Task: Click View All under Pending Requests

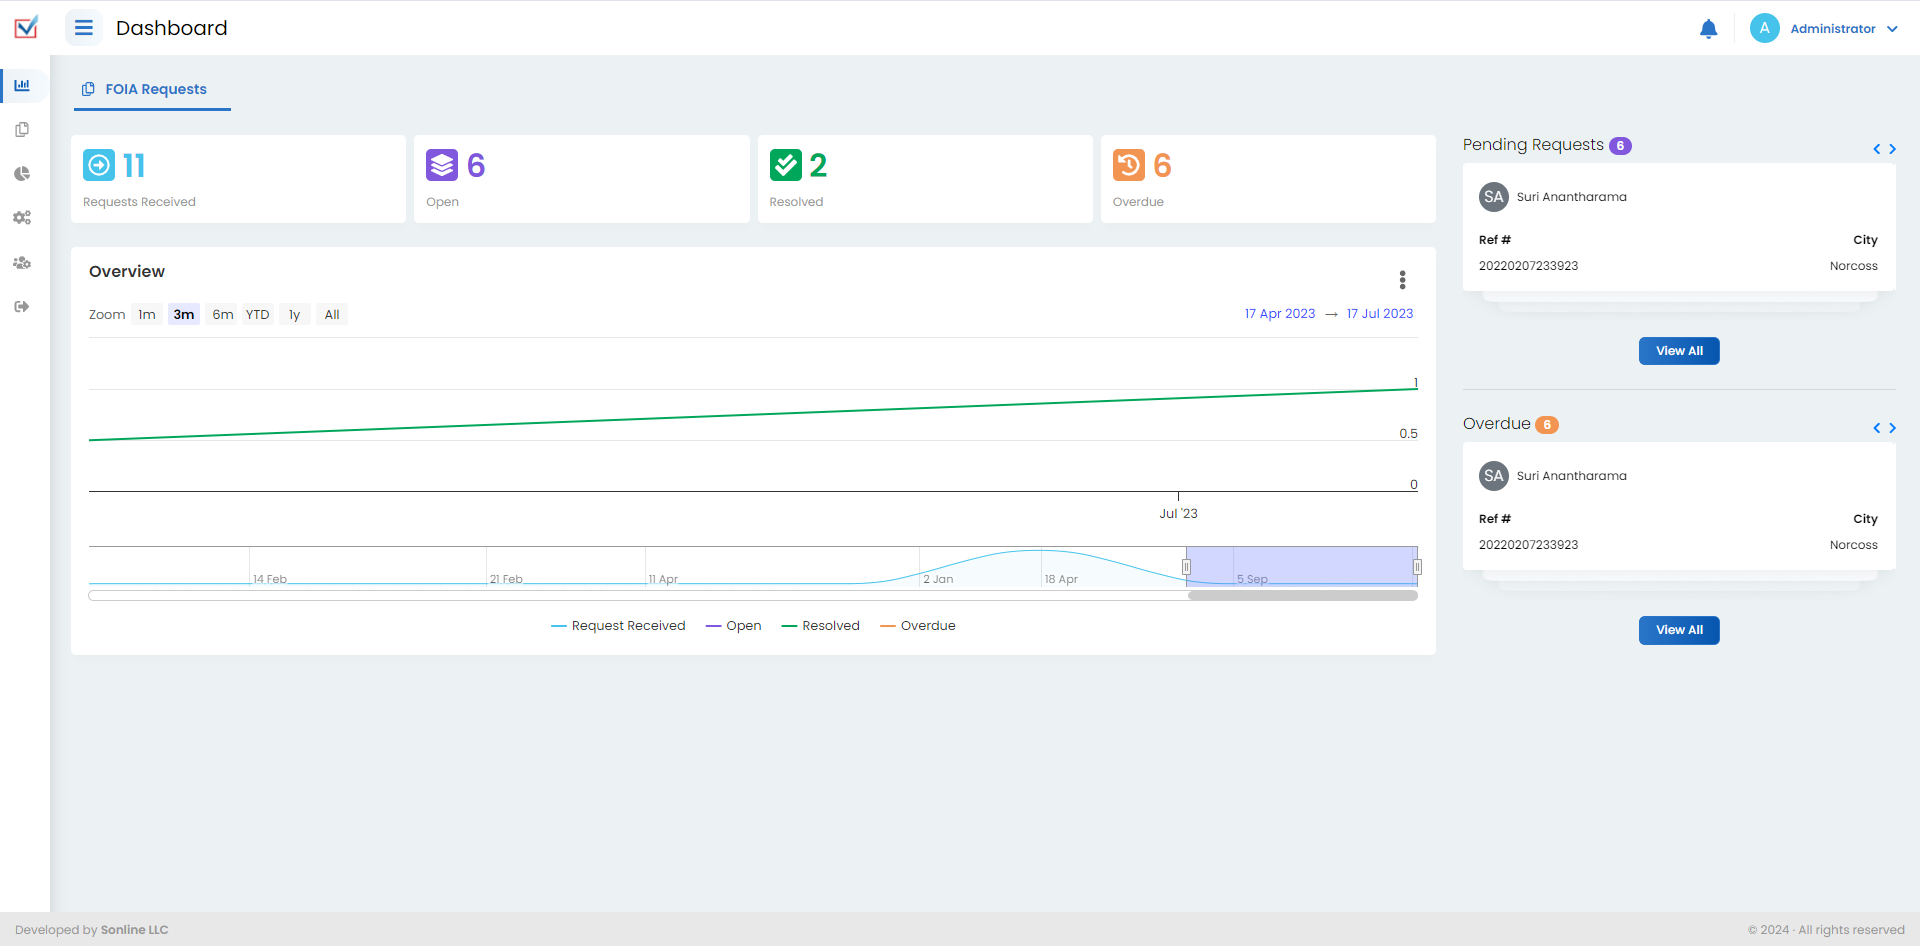Action: point(1678,351)
